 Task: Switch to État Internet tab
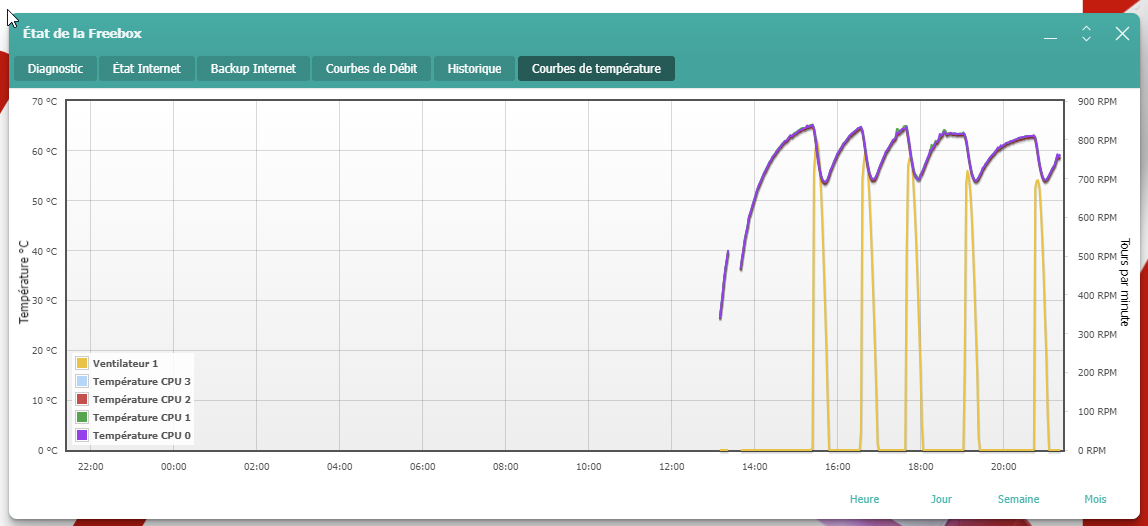pos(146,69)
